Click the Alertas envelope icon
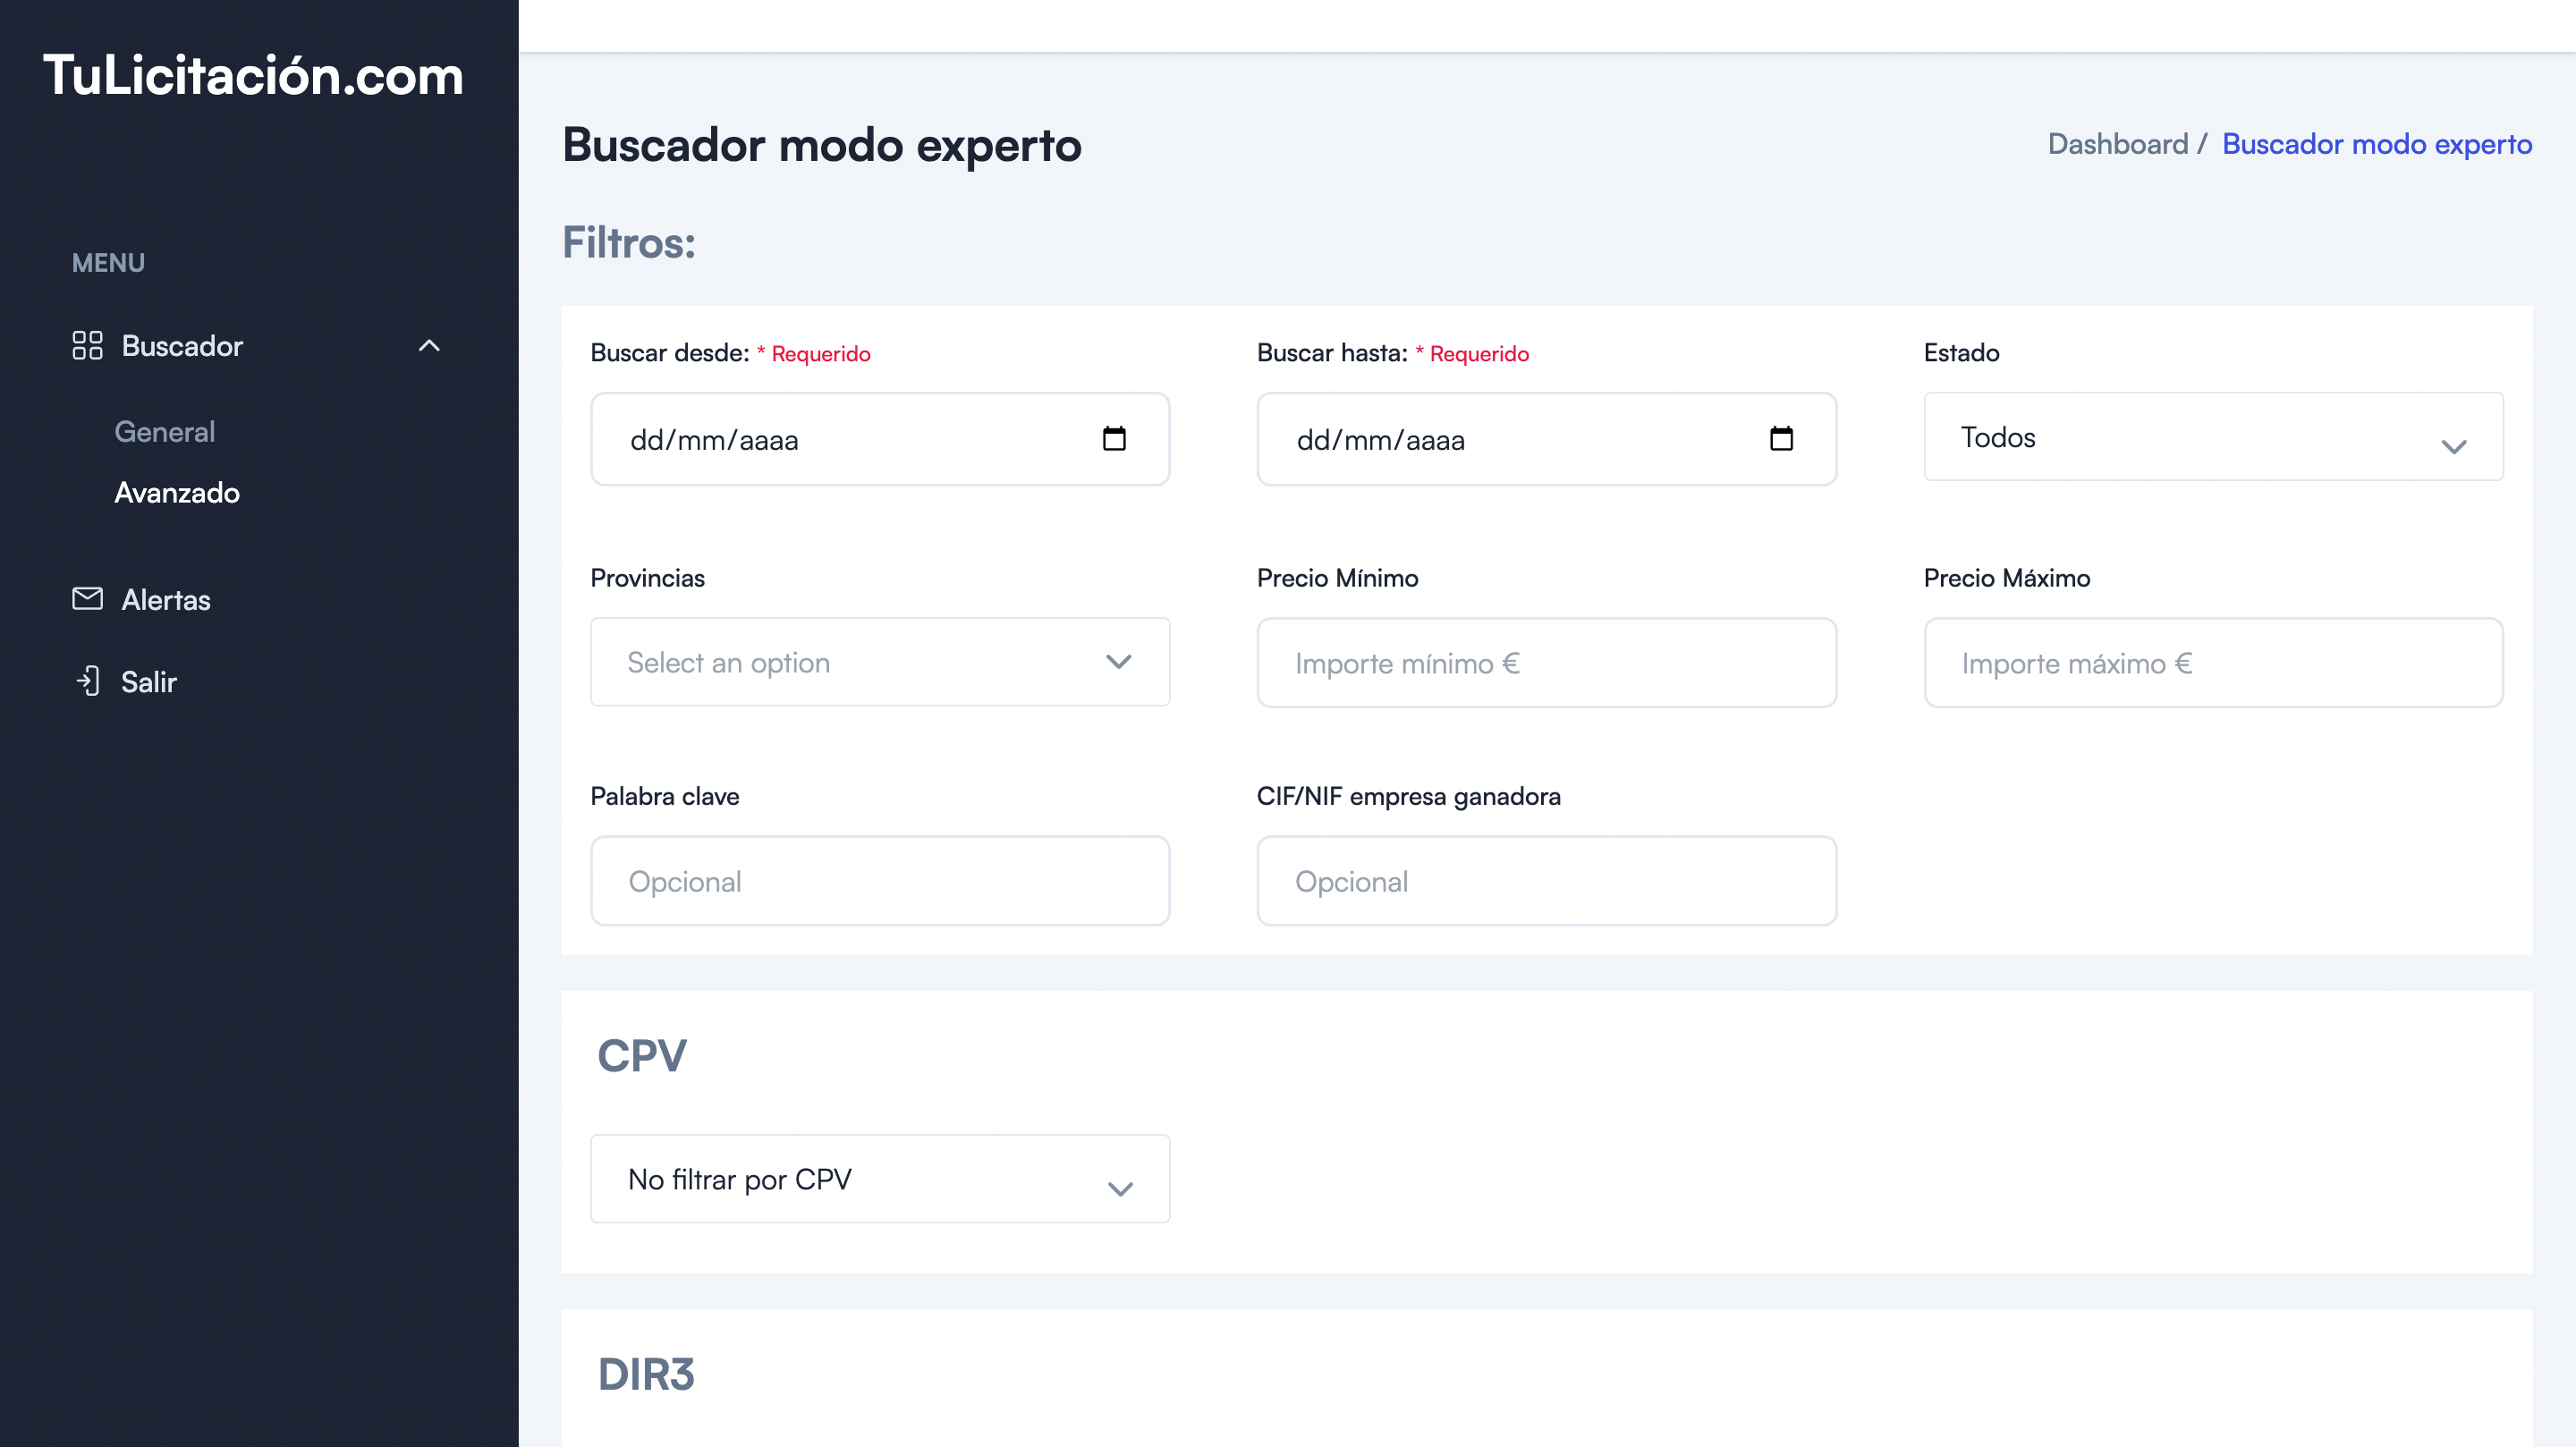 click(x=87, y=599)
